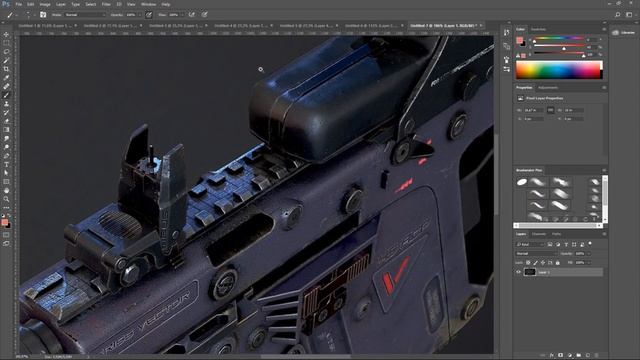Select the Gradient tool
The image size is (640, 360).
[x=6, y=129]
